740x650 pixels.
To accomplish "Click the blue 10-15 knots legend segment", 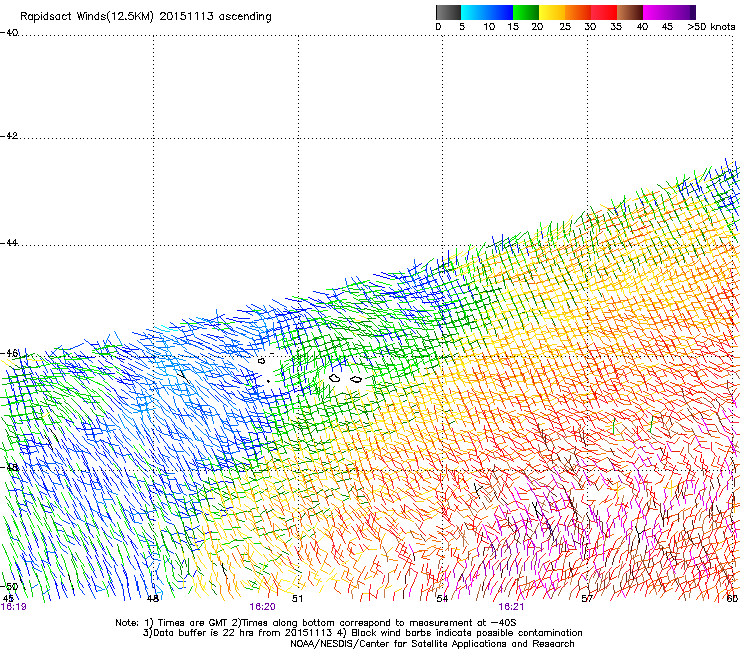I will tap(500, 12).
